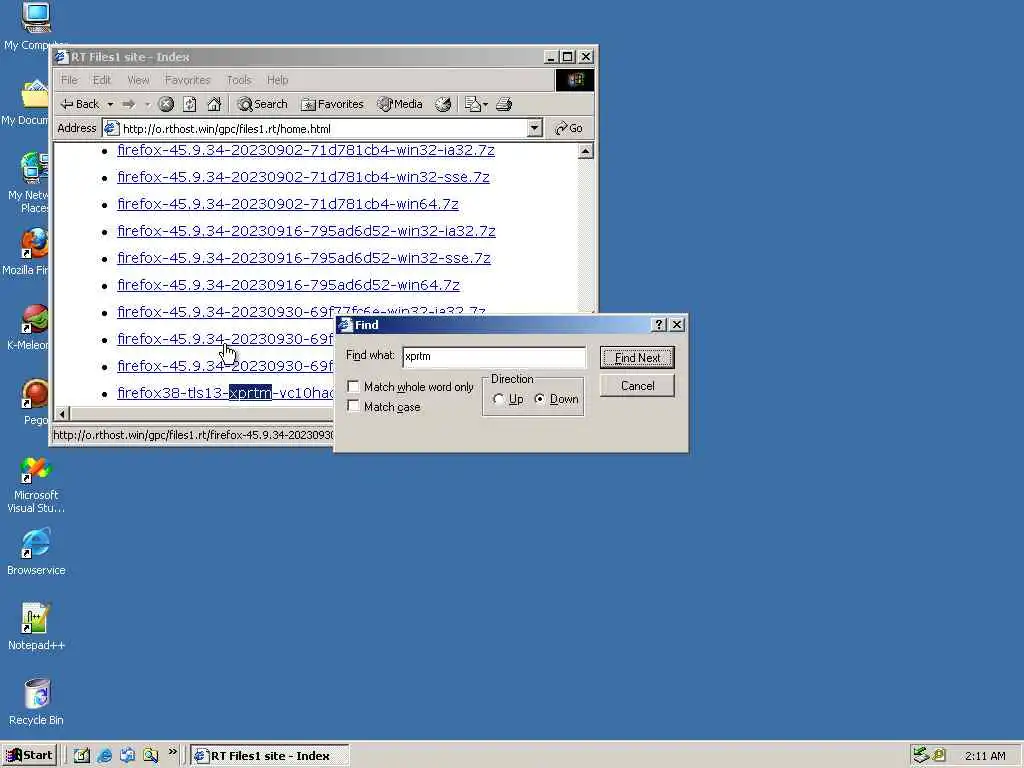
Task: Open the Favorites pane toolbar button
Action: pos(332,104)
